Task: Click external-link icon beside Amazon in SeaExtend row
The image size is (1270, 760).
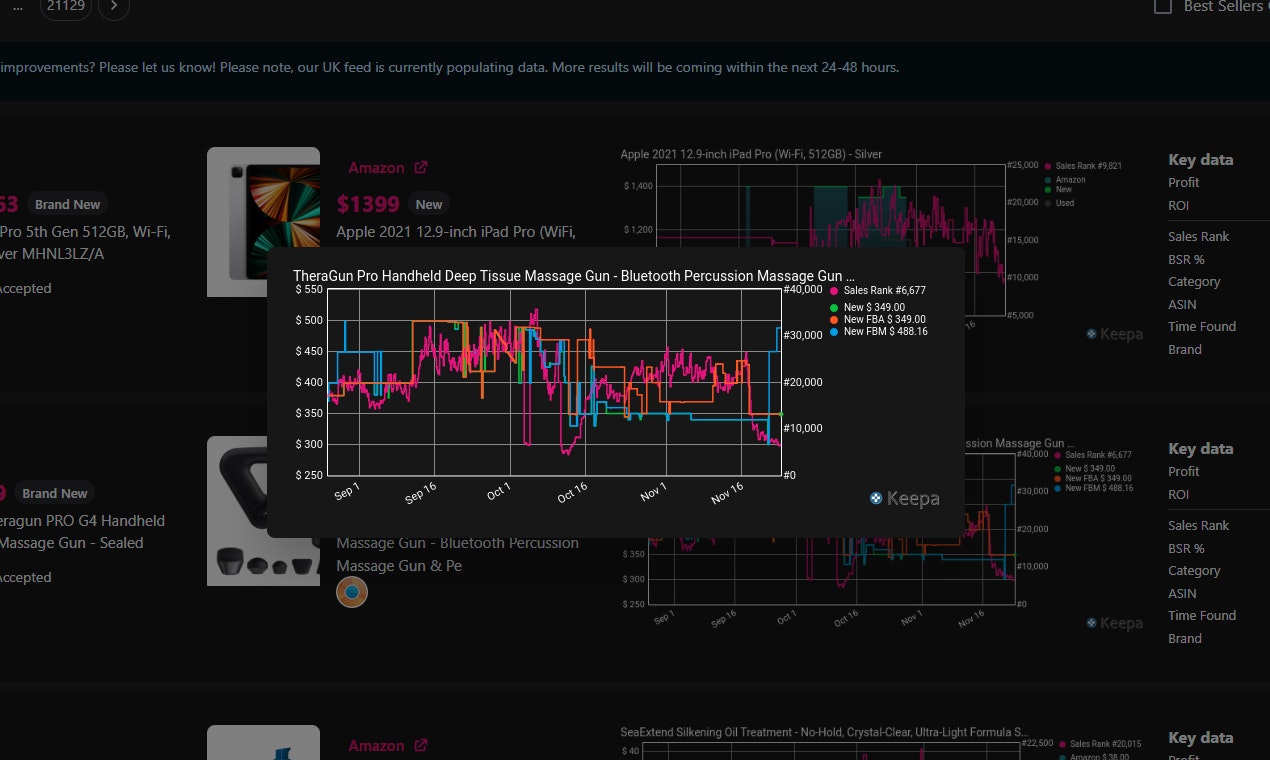Action: tap(421, 745)
